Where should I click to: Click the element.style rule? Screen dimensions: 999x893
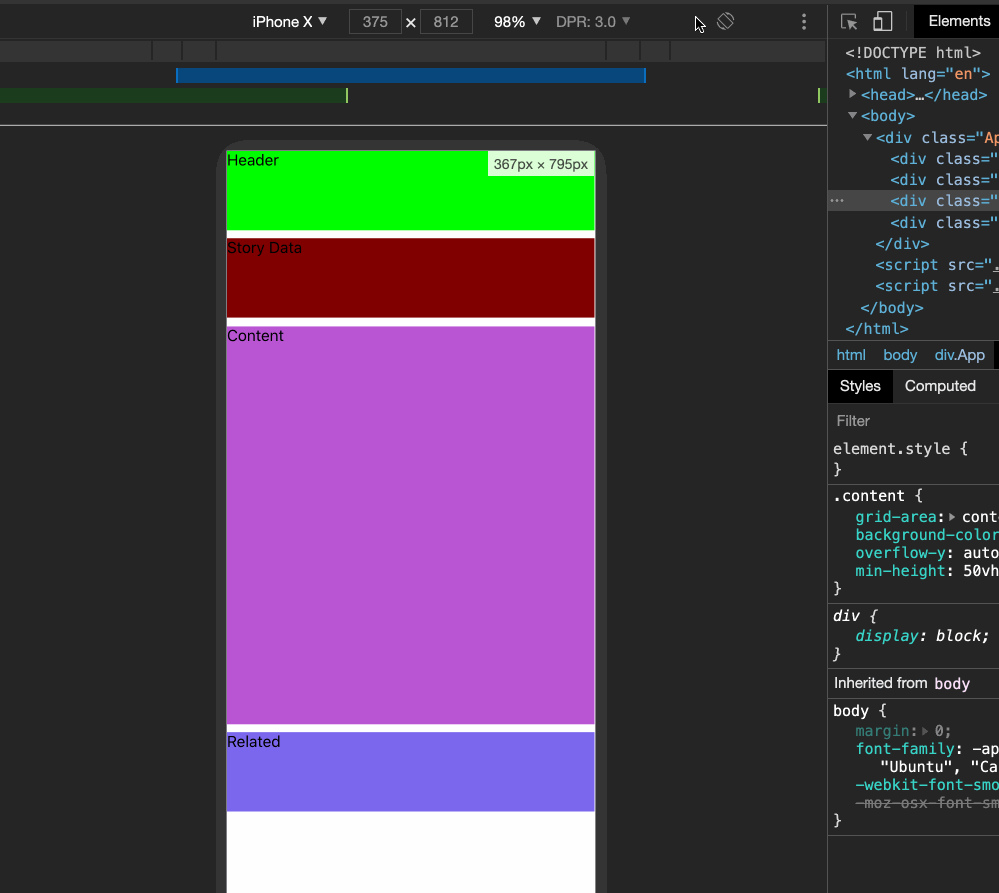tap(900, 448)
